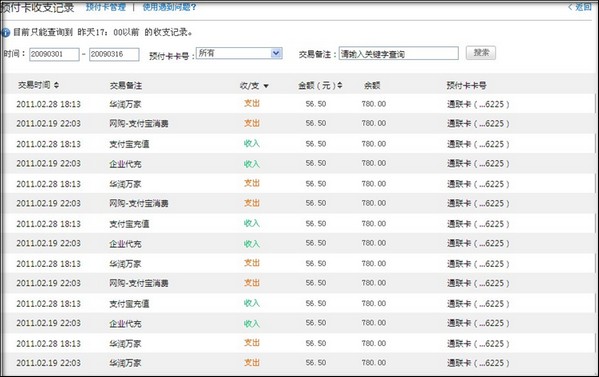Viewport: 599px width, 377px height.
Task: Focus the start date field 20090301
Action: (54, 54)
